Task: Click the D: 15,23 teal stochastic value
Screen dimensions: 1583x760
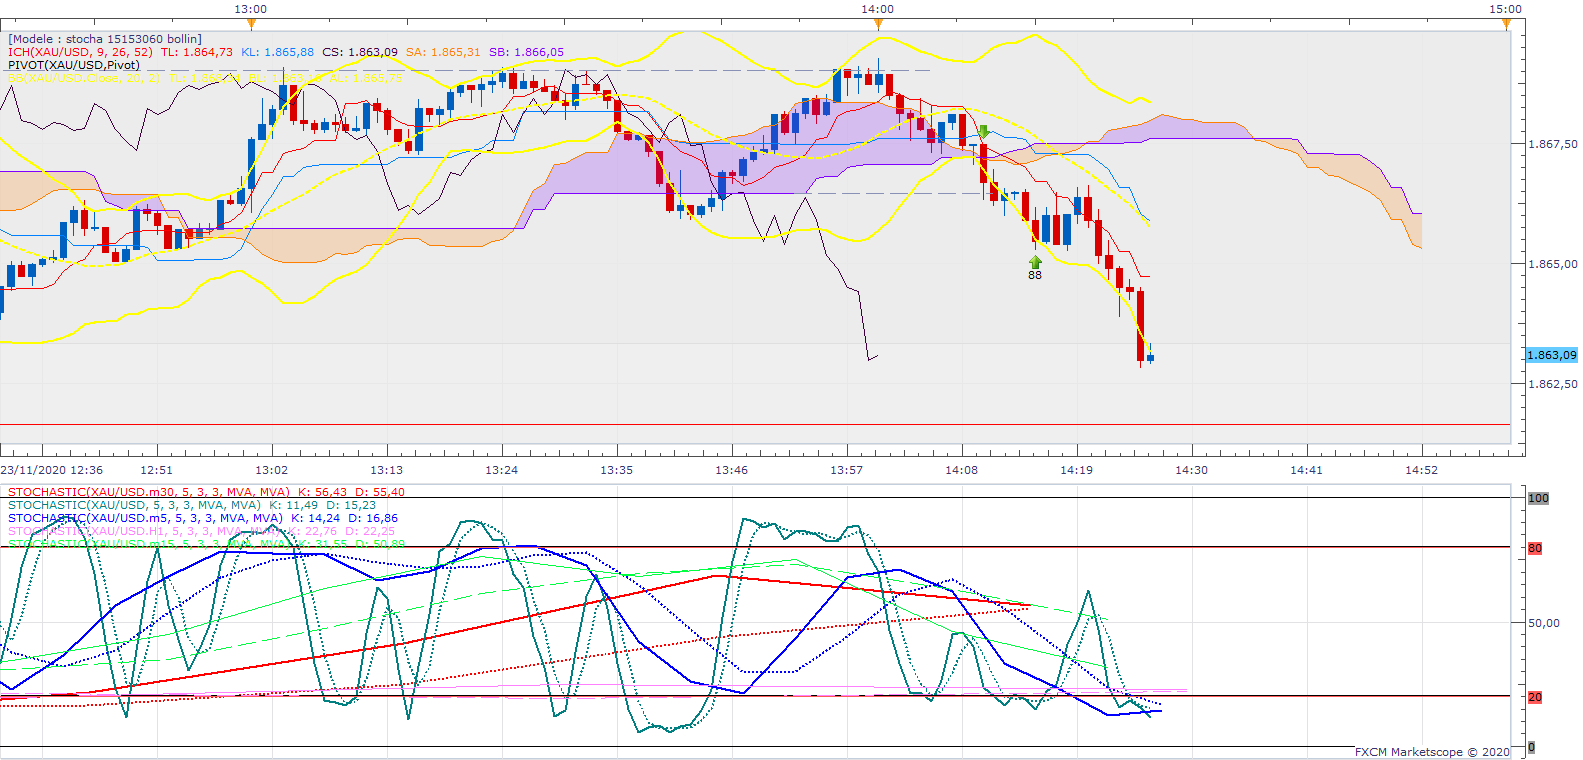Action: [x=351, y=505]
